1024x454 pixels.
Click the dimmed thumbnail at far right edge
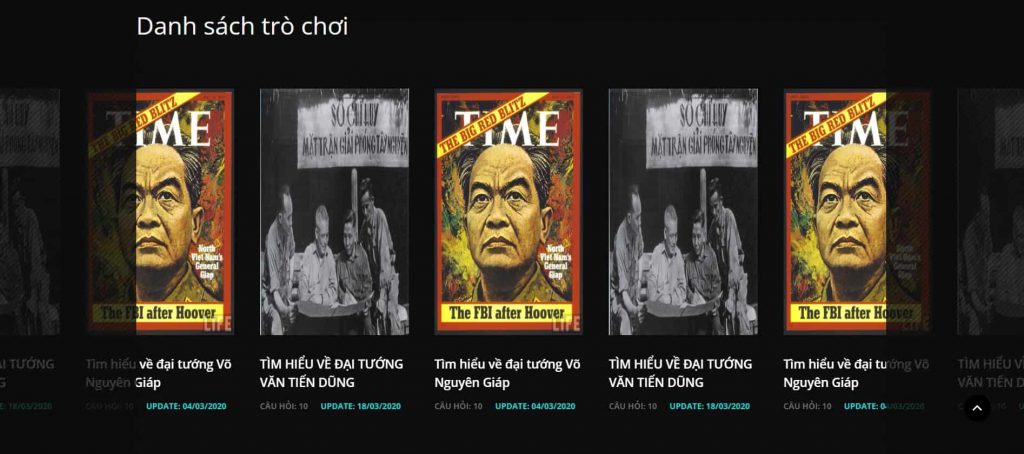tap(991, 212)
